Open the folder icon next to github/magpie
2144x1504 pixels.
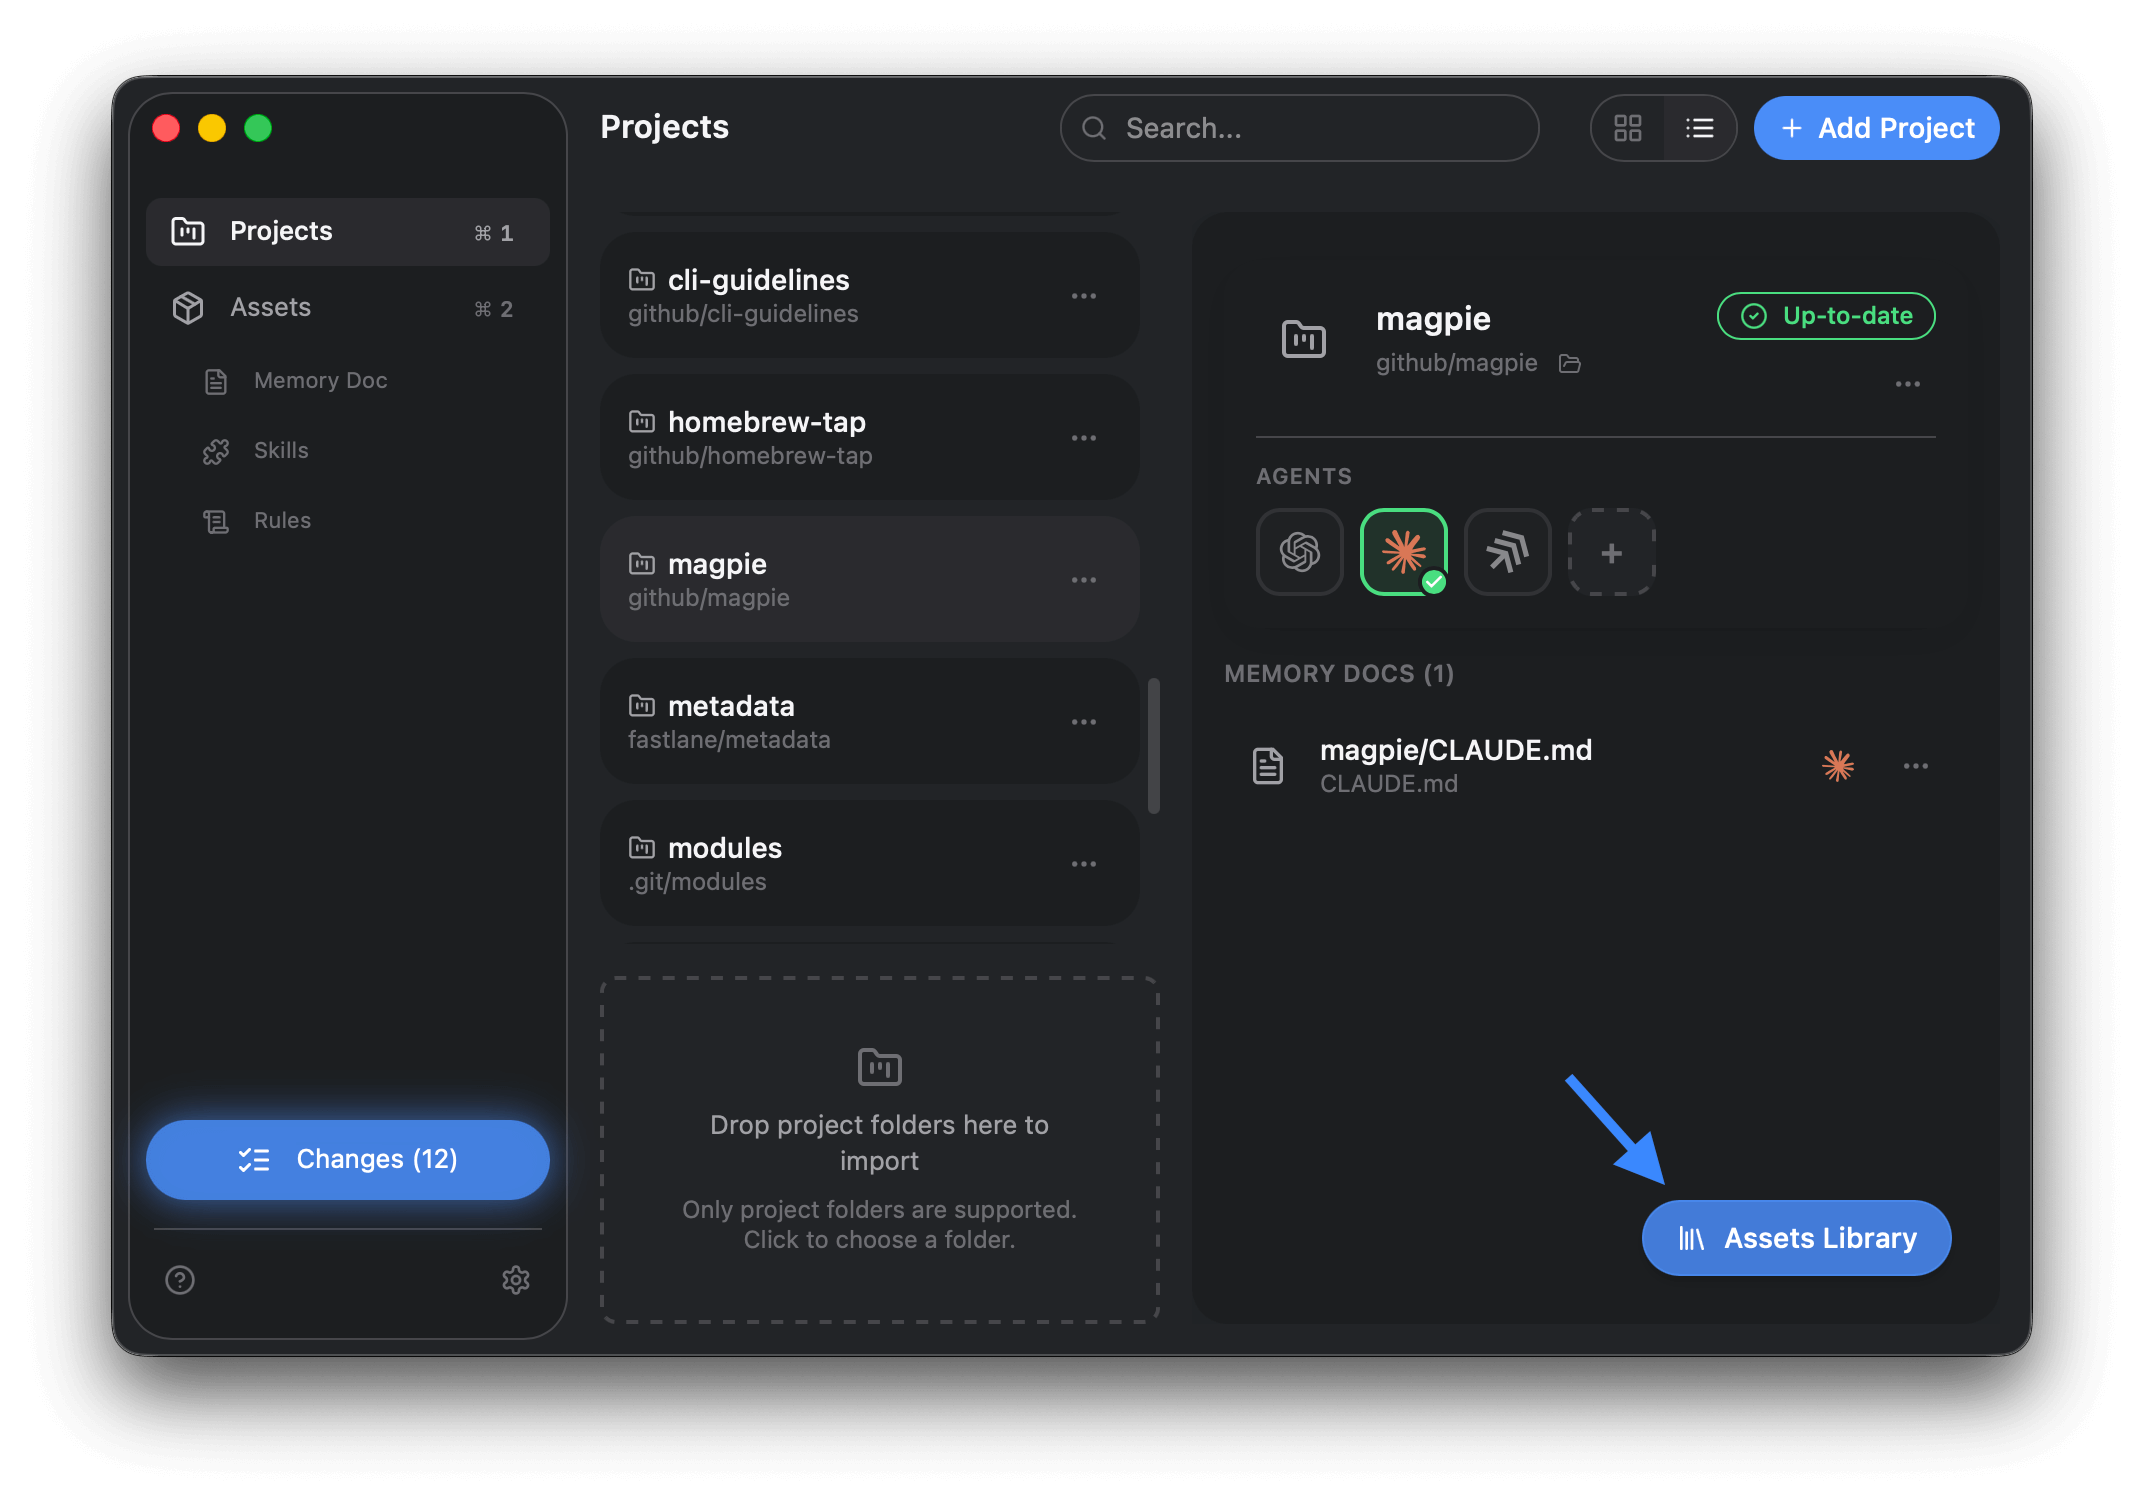1570,363
